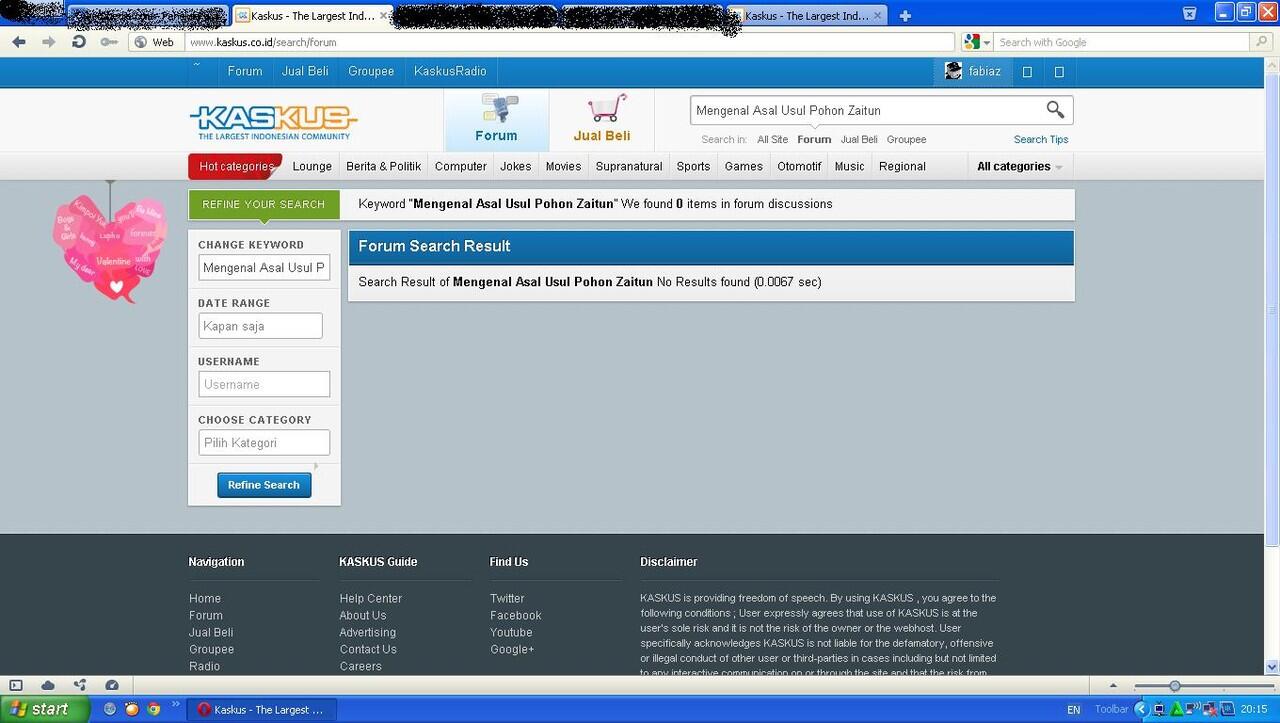Launch the orange browser quick launch icon

[132, 709]
